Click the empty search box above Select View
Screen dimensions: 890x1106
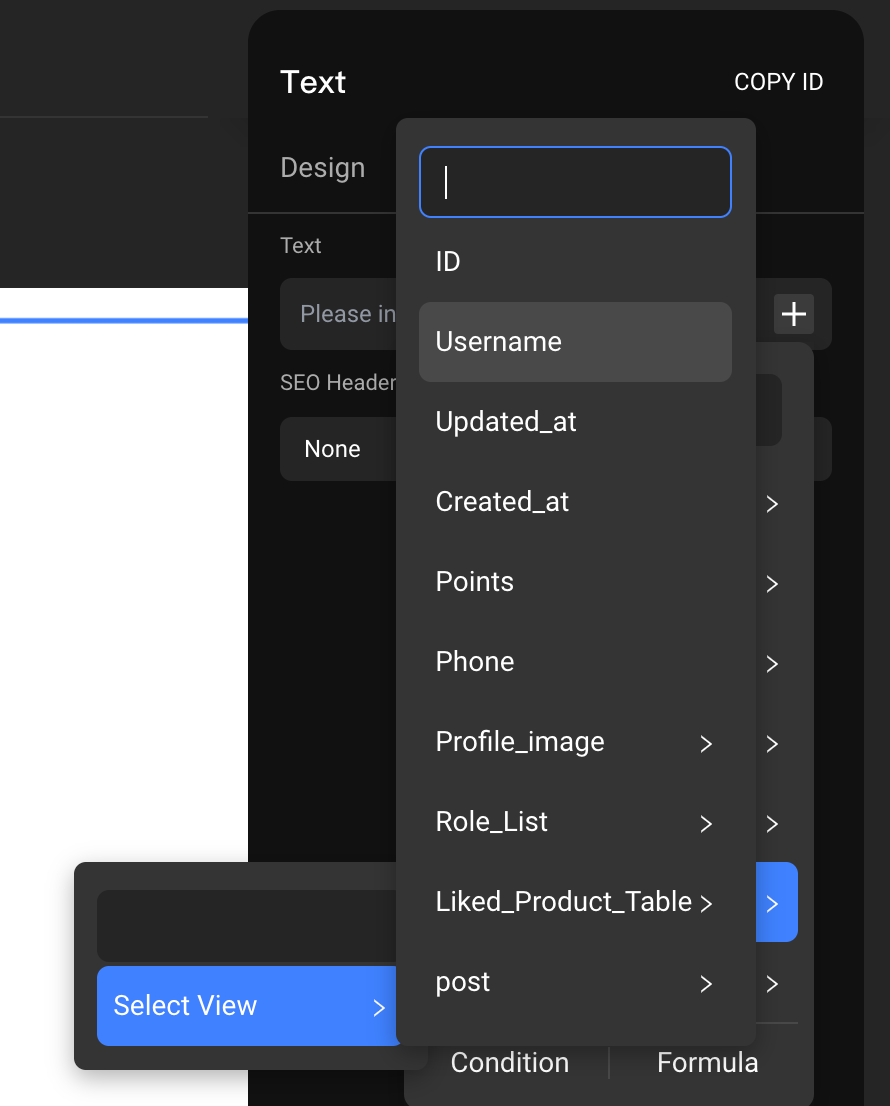(245, 926)
